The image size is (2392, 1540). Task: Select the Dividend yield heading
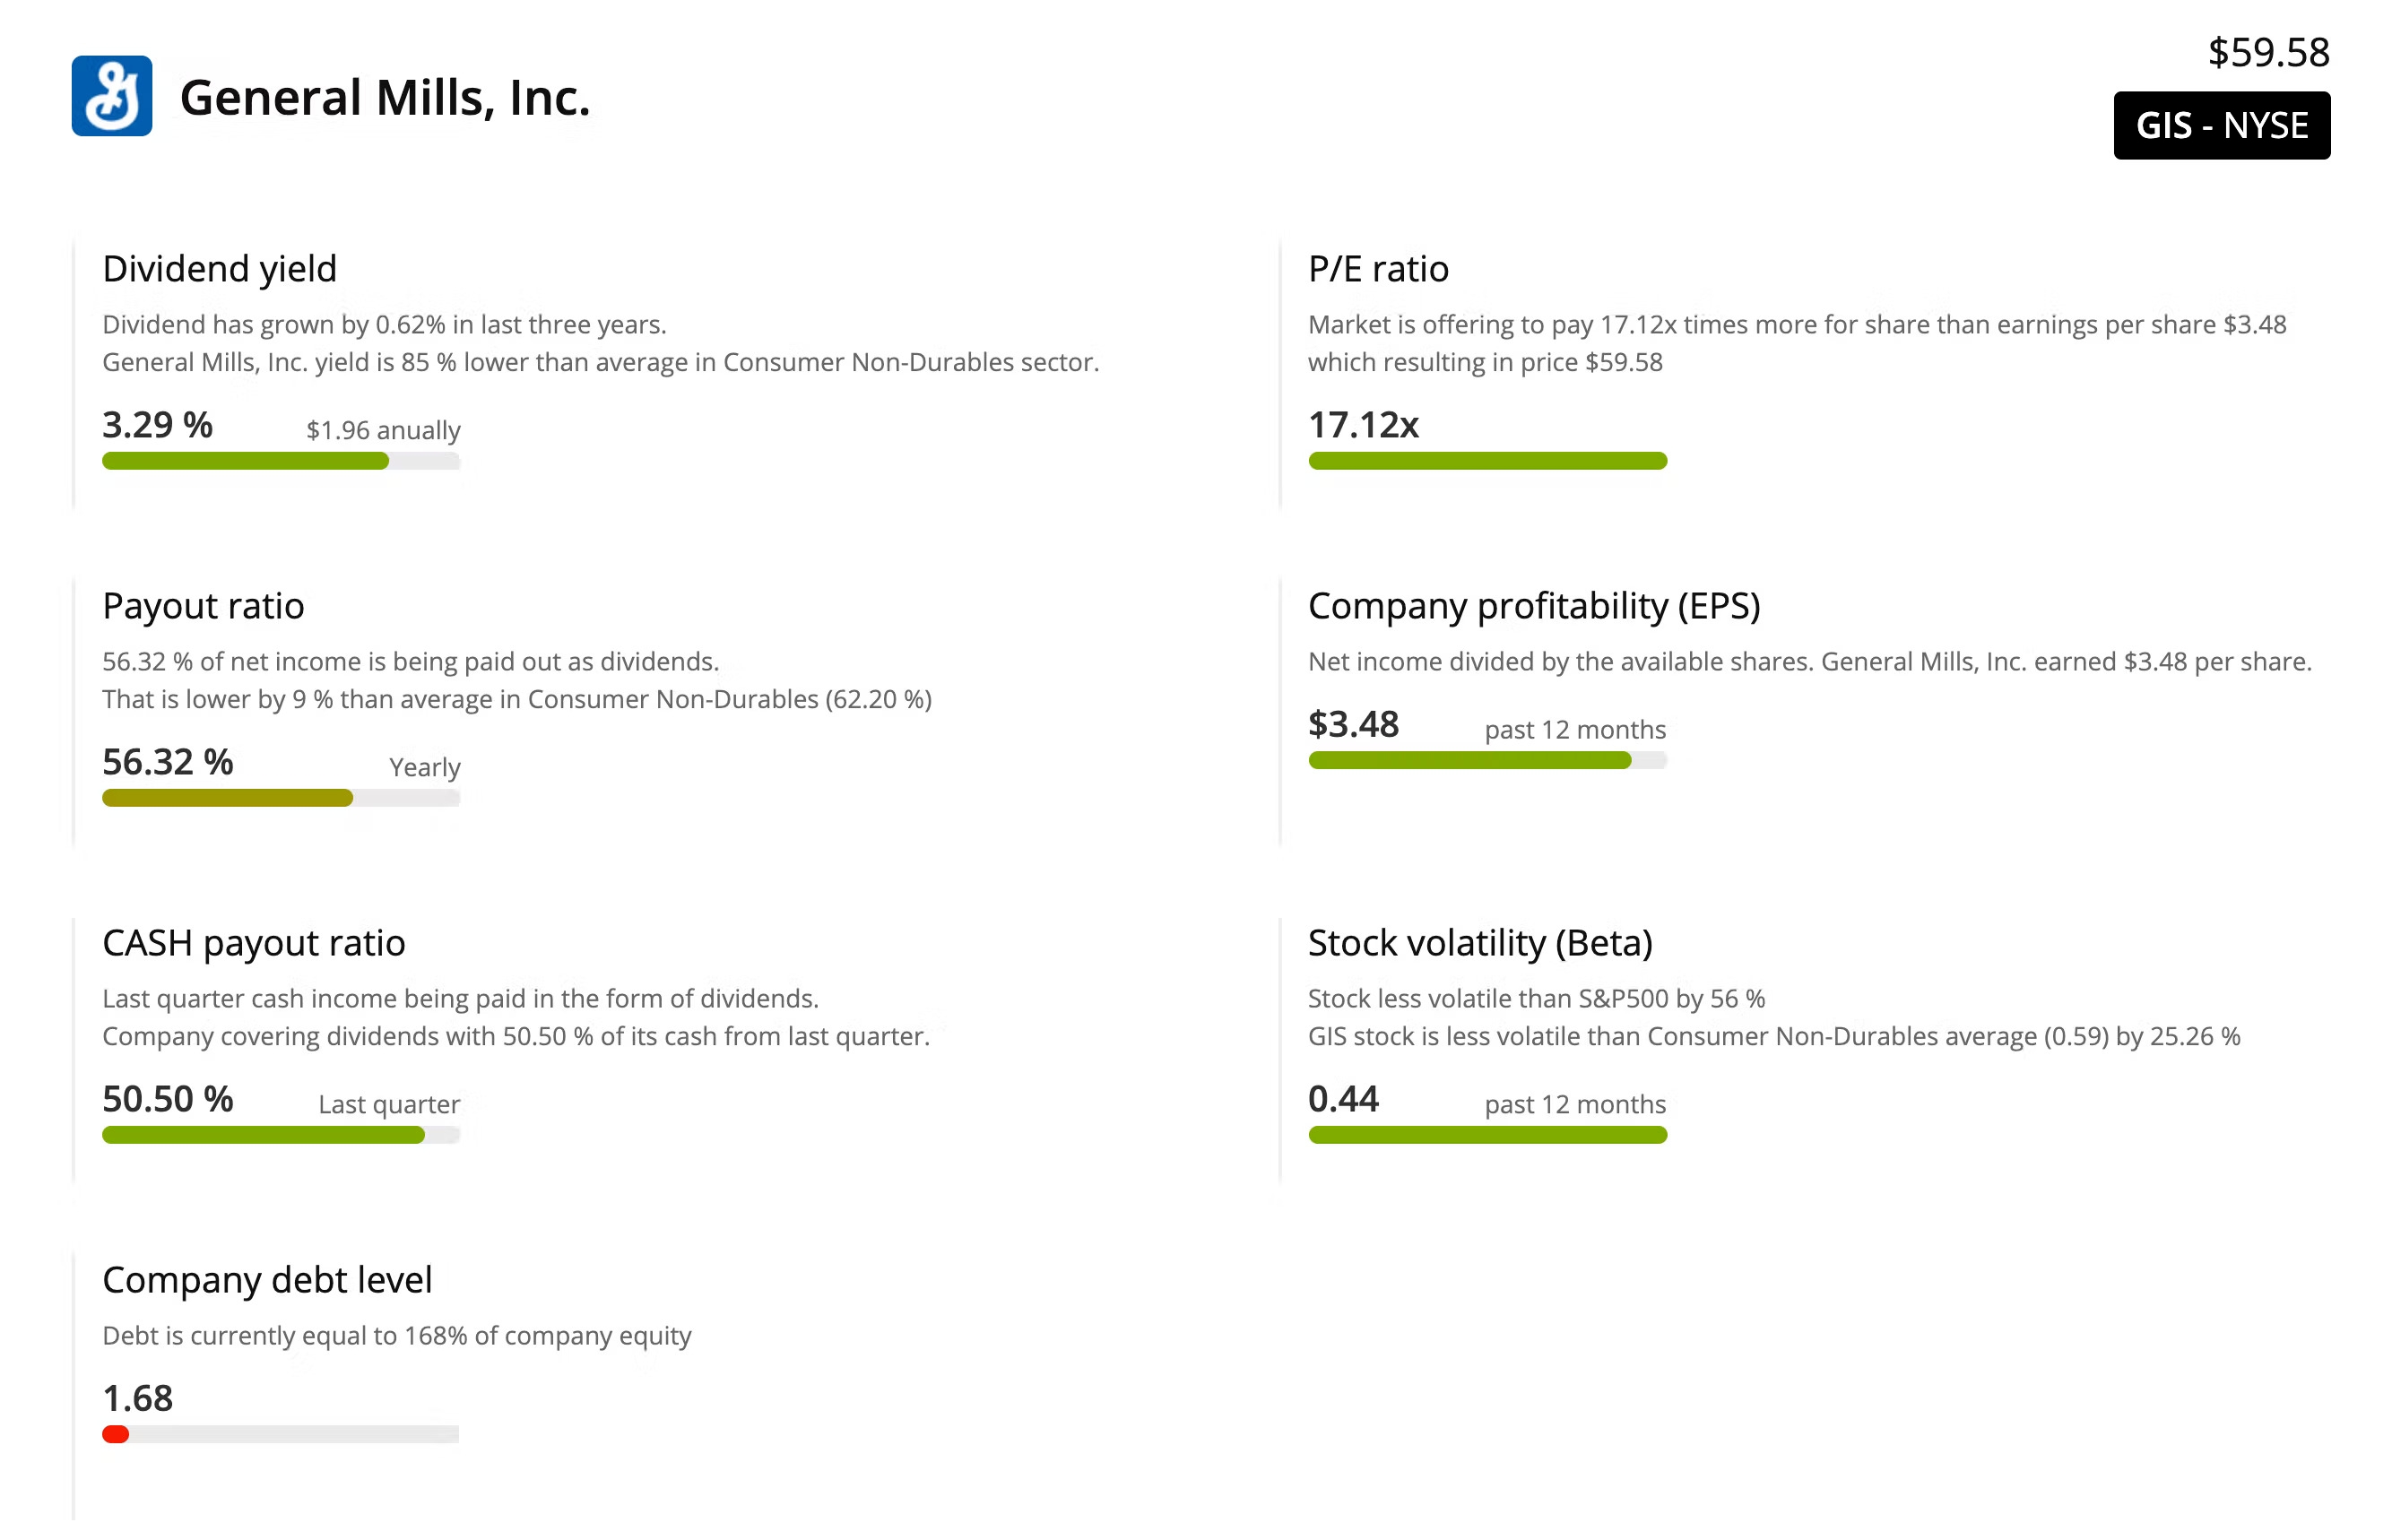coord(220,269)
